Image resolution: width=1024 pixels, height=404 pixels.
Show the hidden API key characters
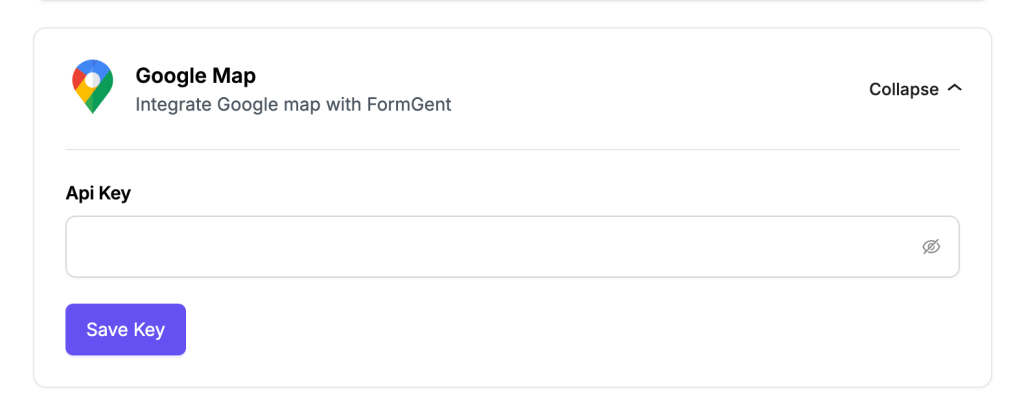point(931,247)
